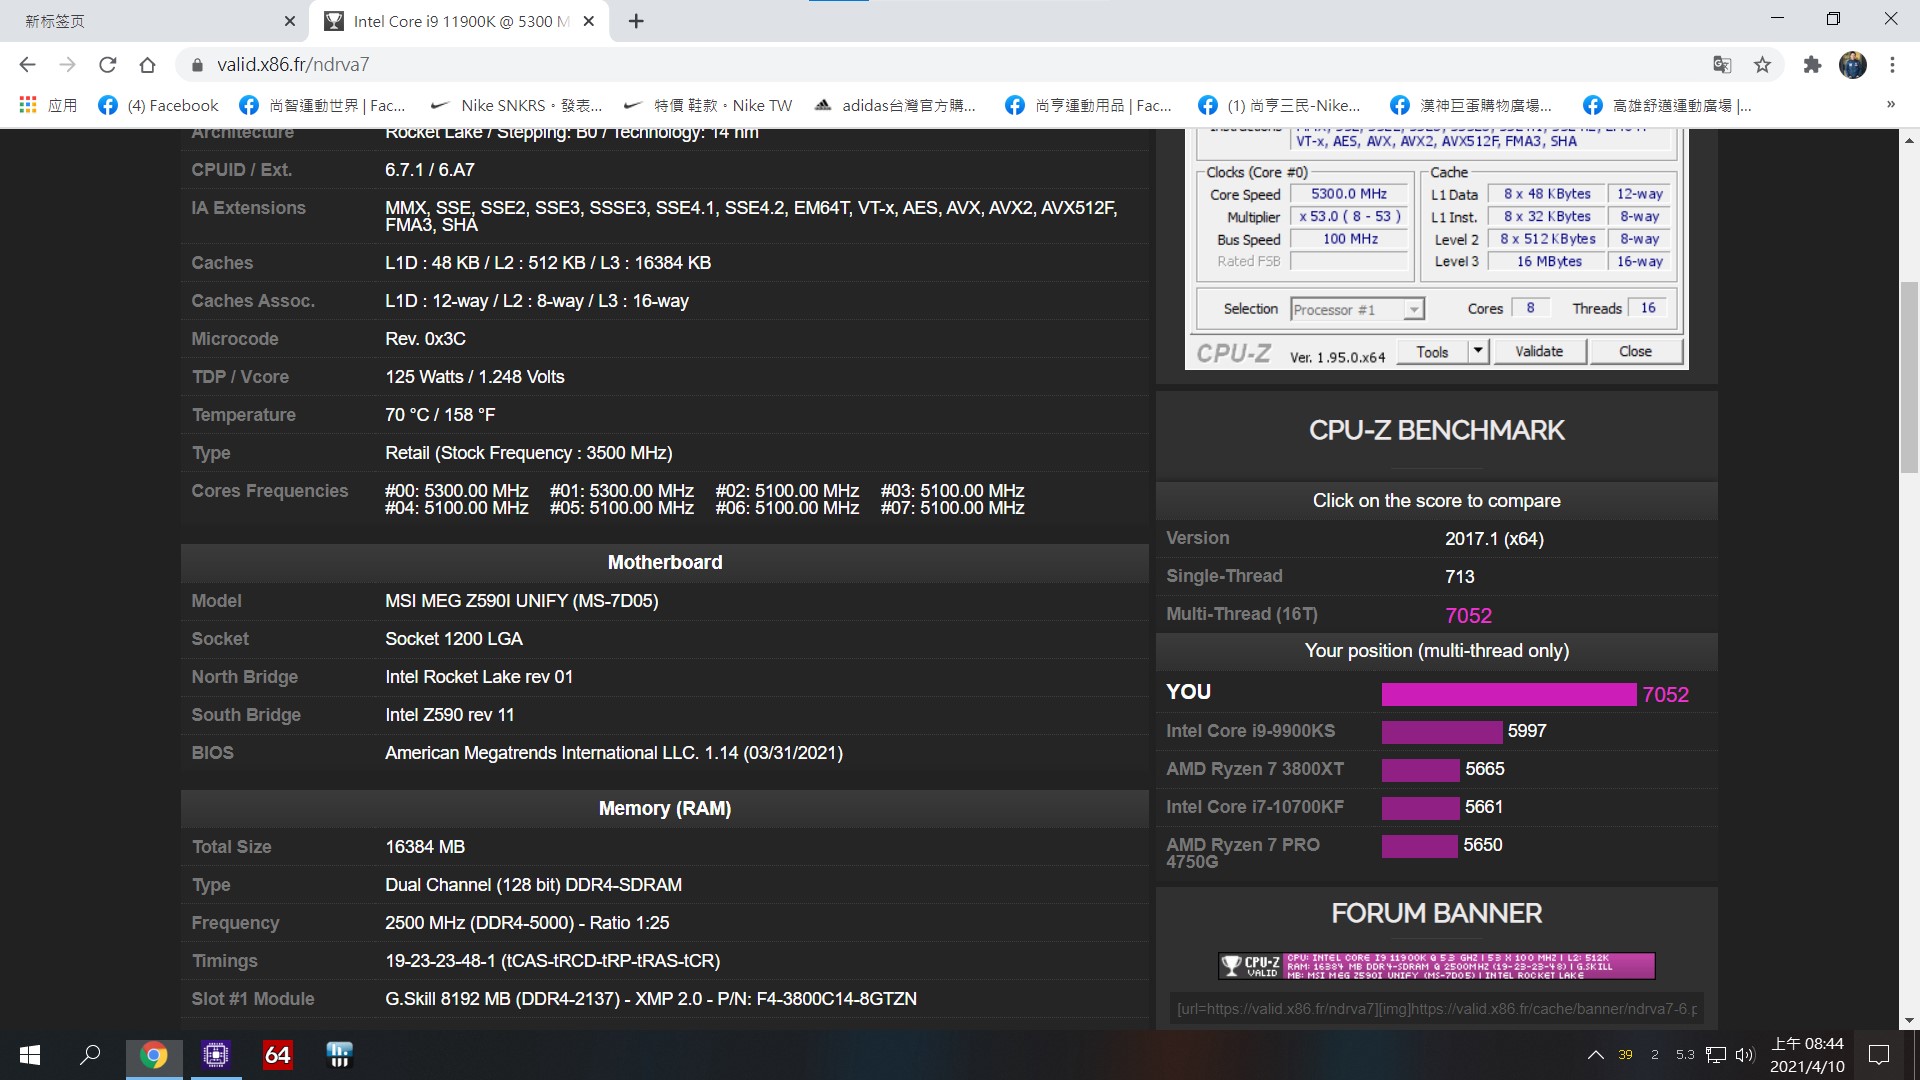The height and width of the screenshot is (1080, 1920).
Task: Bookmark this page with the star
Action: 1762,65
